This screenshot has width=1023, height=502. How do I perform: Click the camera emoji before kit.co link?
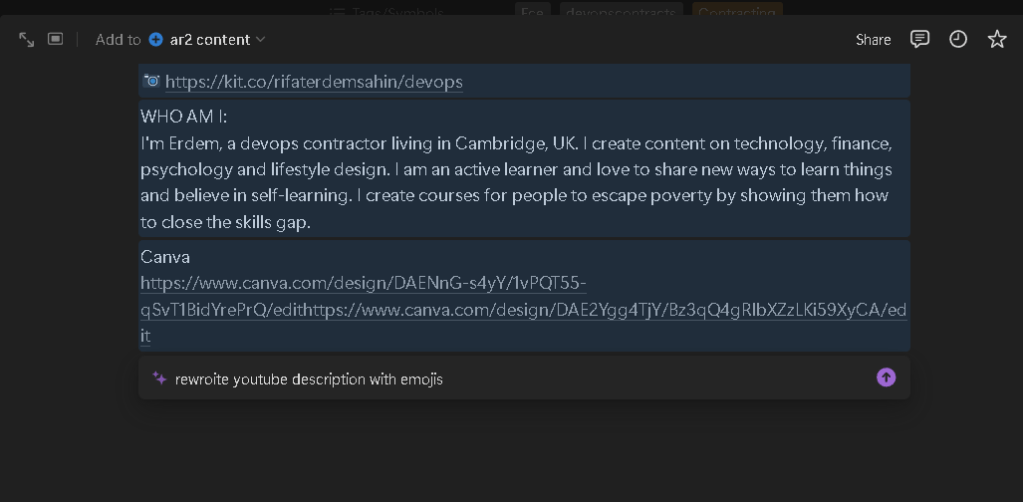click(x=151, y=81)
